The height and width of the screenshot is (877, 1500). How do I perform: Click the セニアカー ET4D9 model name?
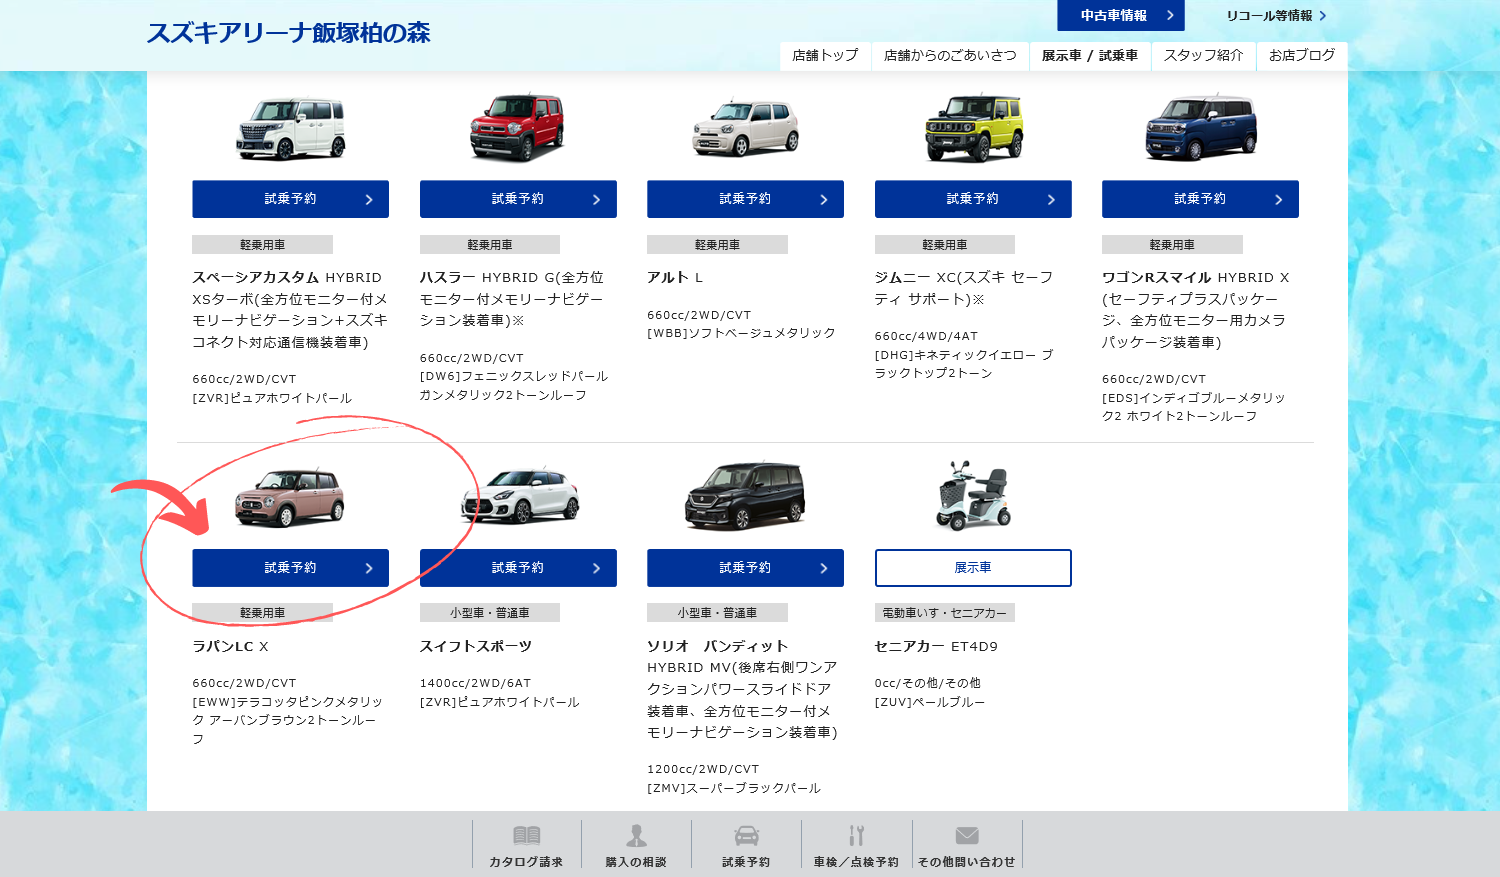coord(936,647)
